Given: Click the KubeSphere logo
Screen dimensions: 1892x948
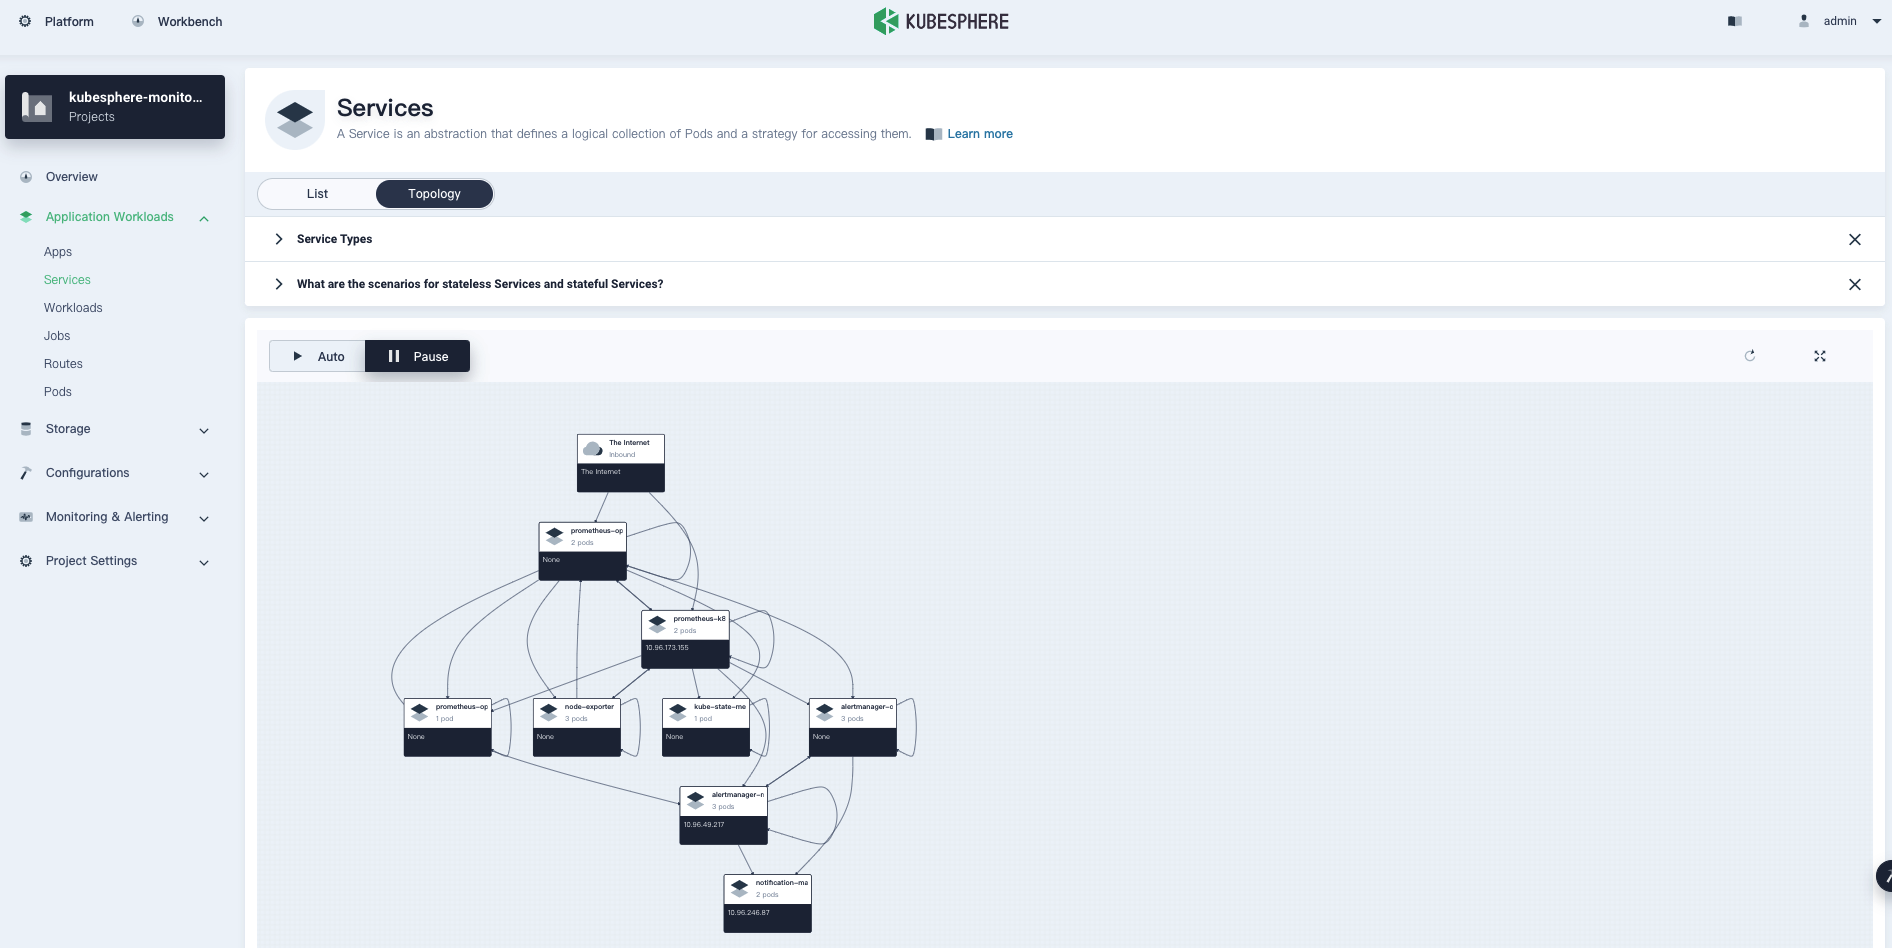Looking at the screenshot, I should point(940,21).
